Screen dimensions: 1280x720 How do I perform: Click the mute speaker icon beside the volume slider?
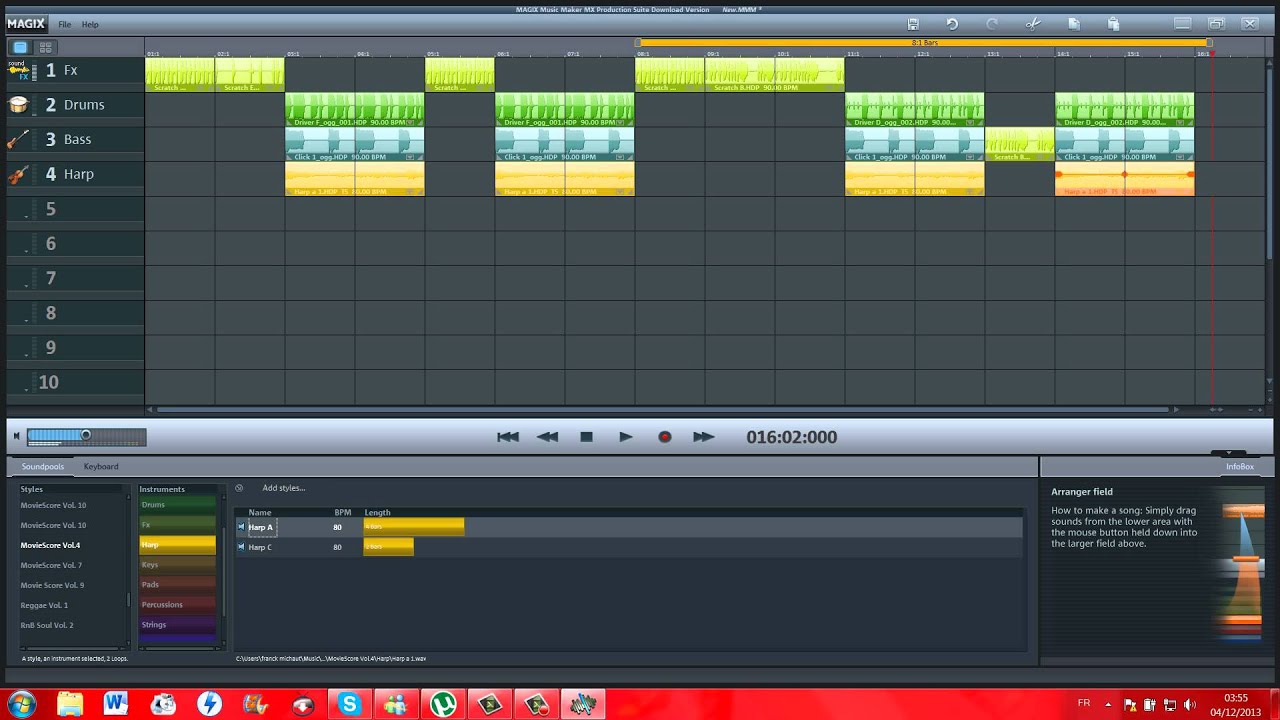point(16,436)
